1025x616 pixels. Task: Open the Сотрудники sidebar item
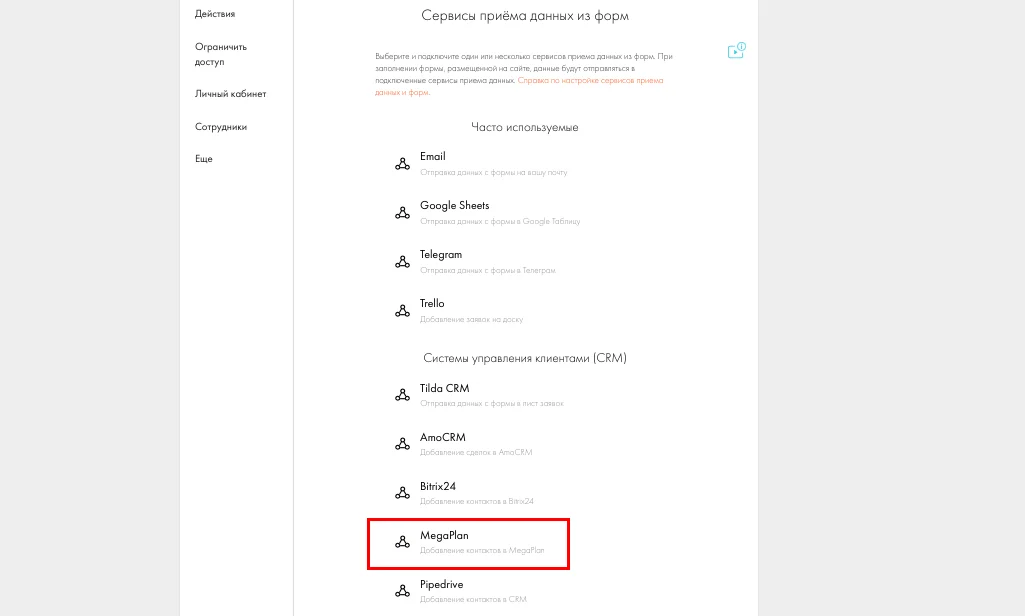[221, 127]
